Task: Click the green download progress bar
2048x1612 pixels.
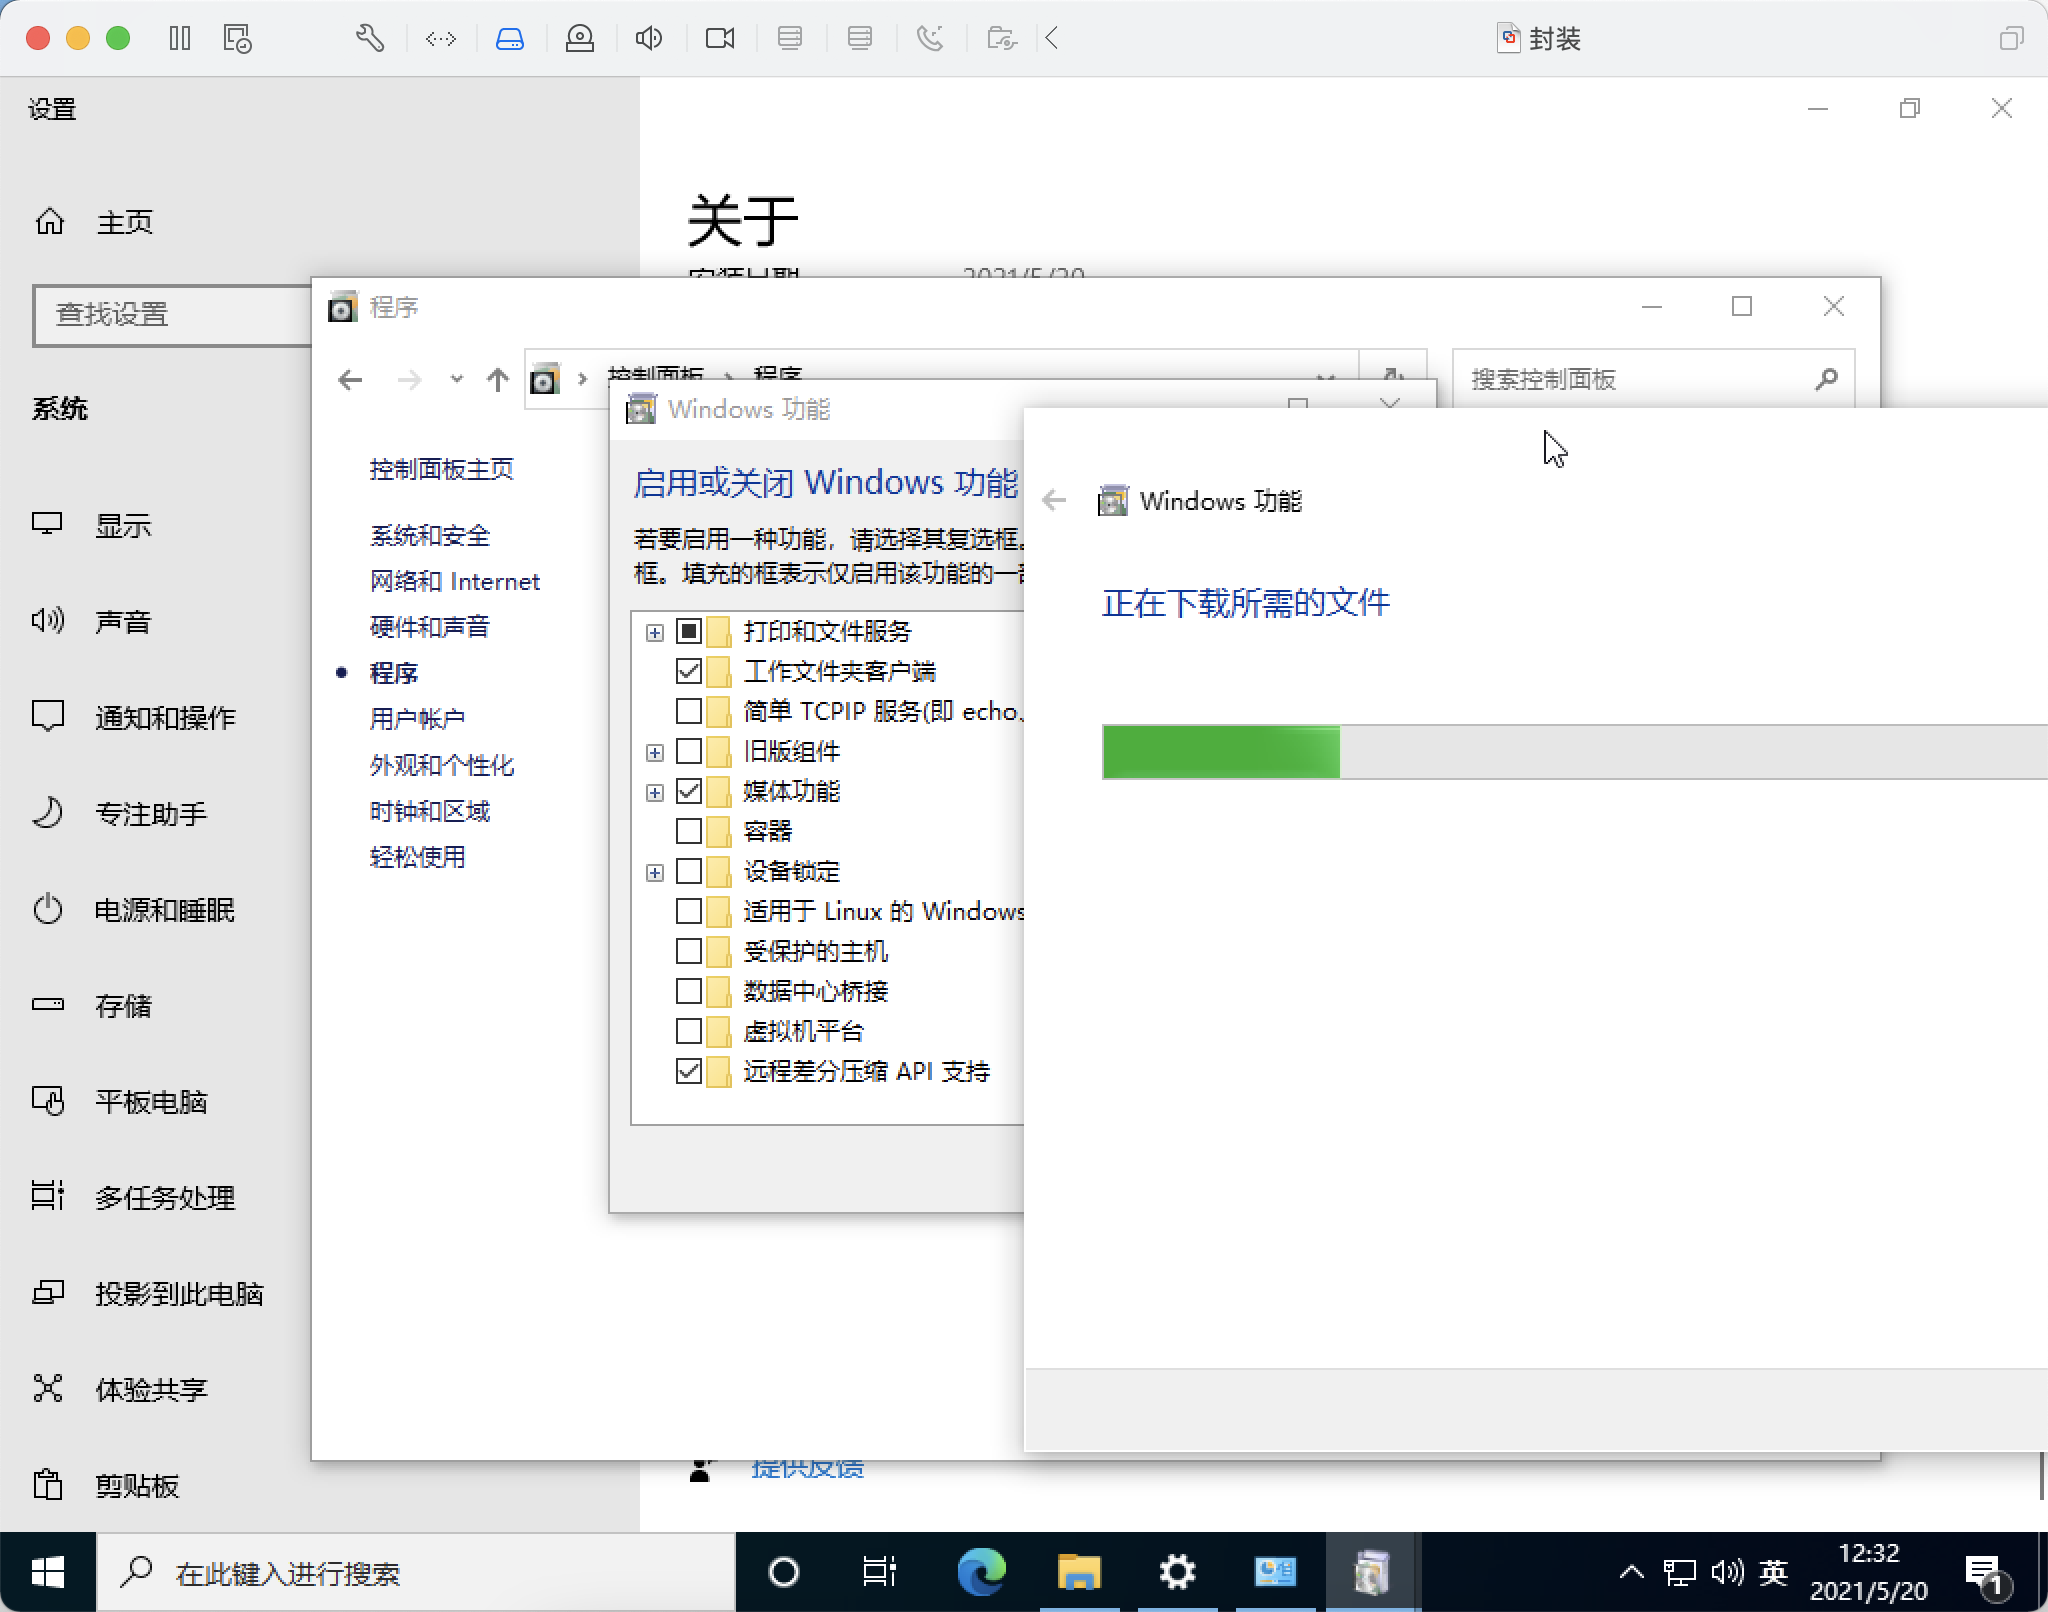Action: point(1220,752)
